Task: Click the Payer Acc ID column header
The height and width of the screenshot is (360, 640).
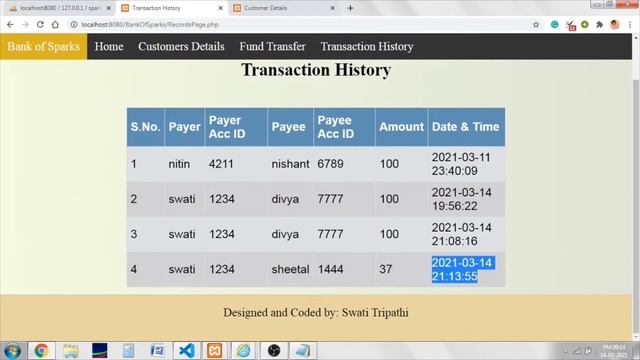Action: click(236, 127)
